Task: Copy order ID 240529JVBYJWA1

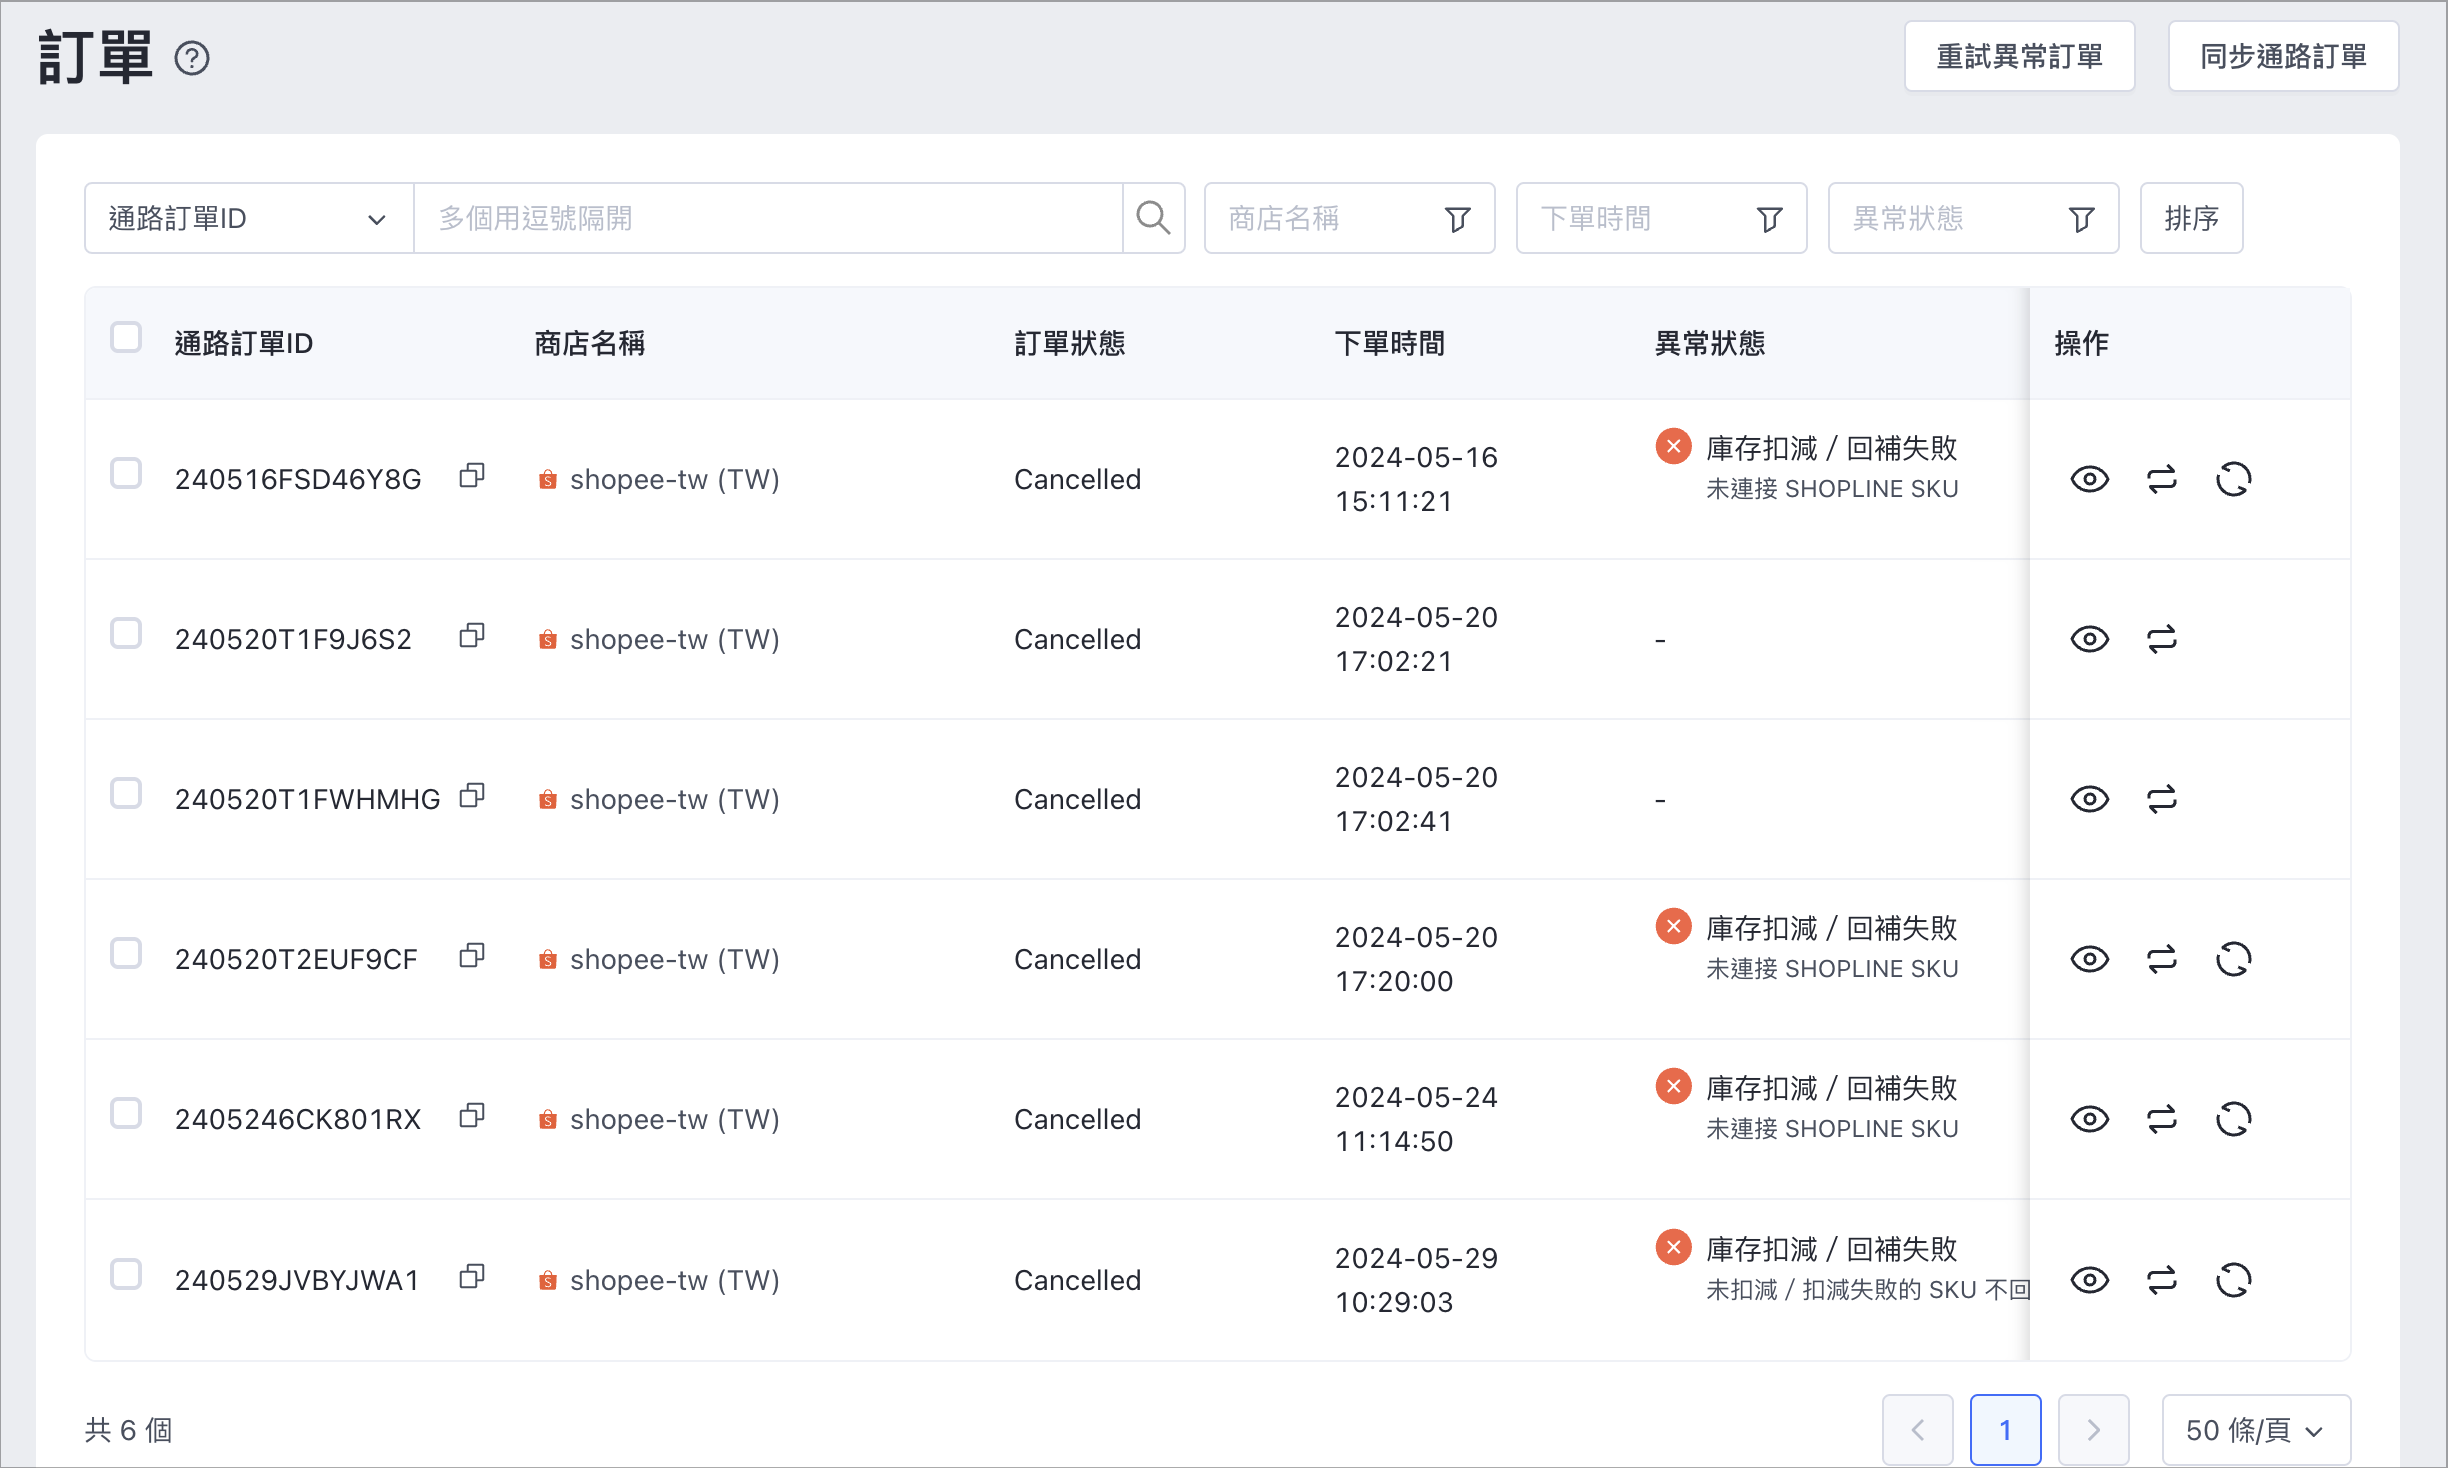Action: pos(472,1277)
